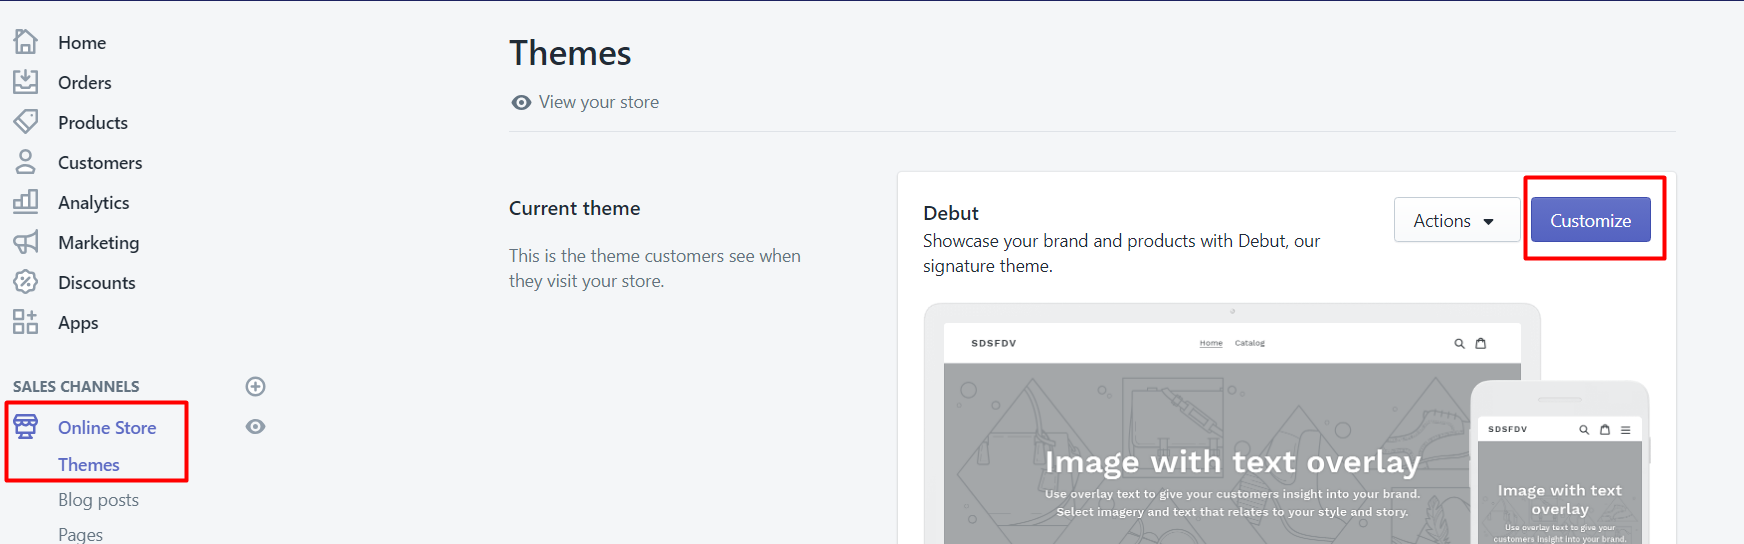View online store via sidebar eye icon
This screenshot has width=1744, height=544.
click(x=255, y=426)
